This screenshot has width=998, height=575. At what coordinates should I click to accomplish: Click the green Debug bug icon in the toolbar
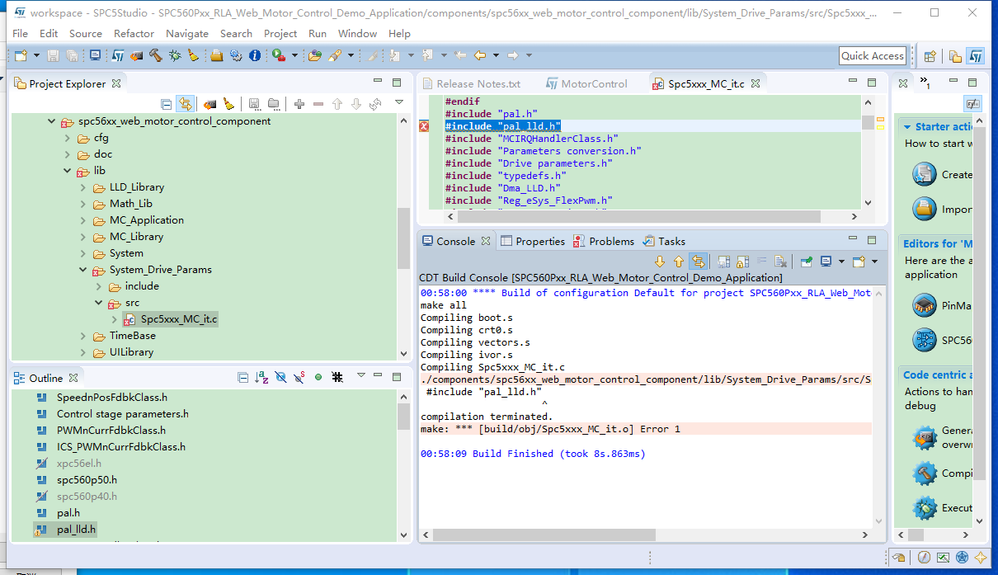pos(174,56)
